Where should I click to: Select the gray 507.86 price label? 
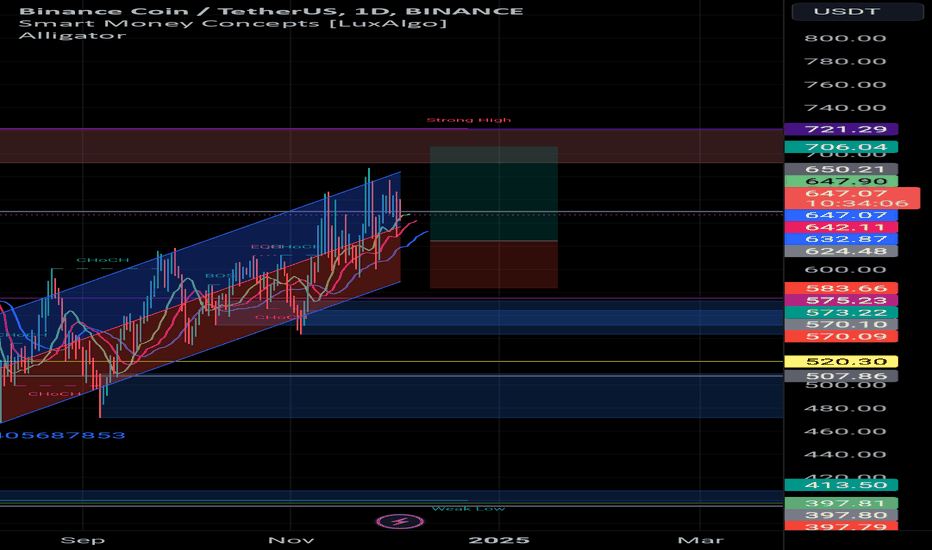point(841,376)
